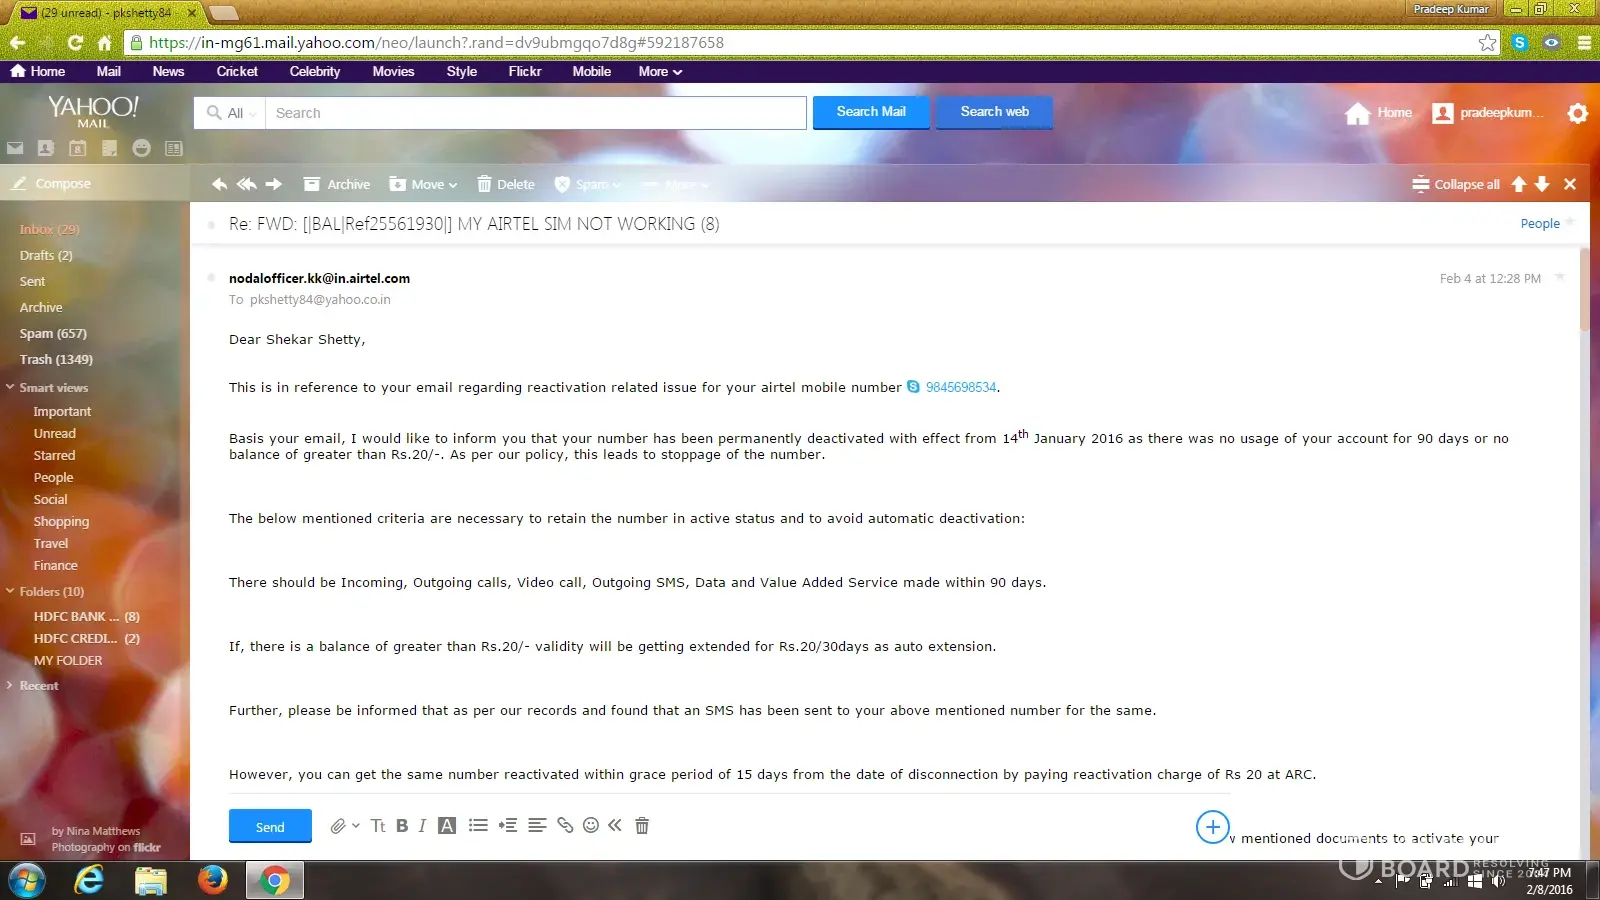Open the Messenger smiley icon in the sidebar icon row
Viewport: 1600px width, 900px height.
tap(142, 148)
